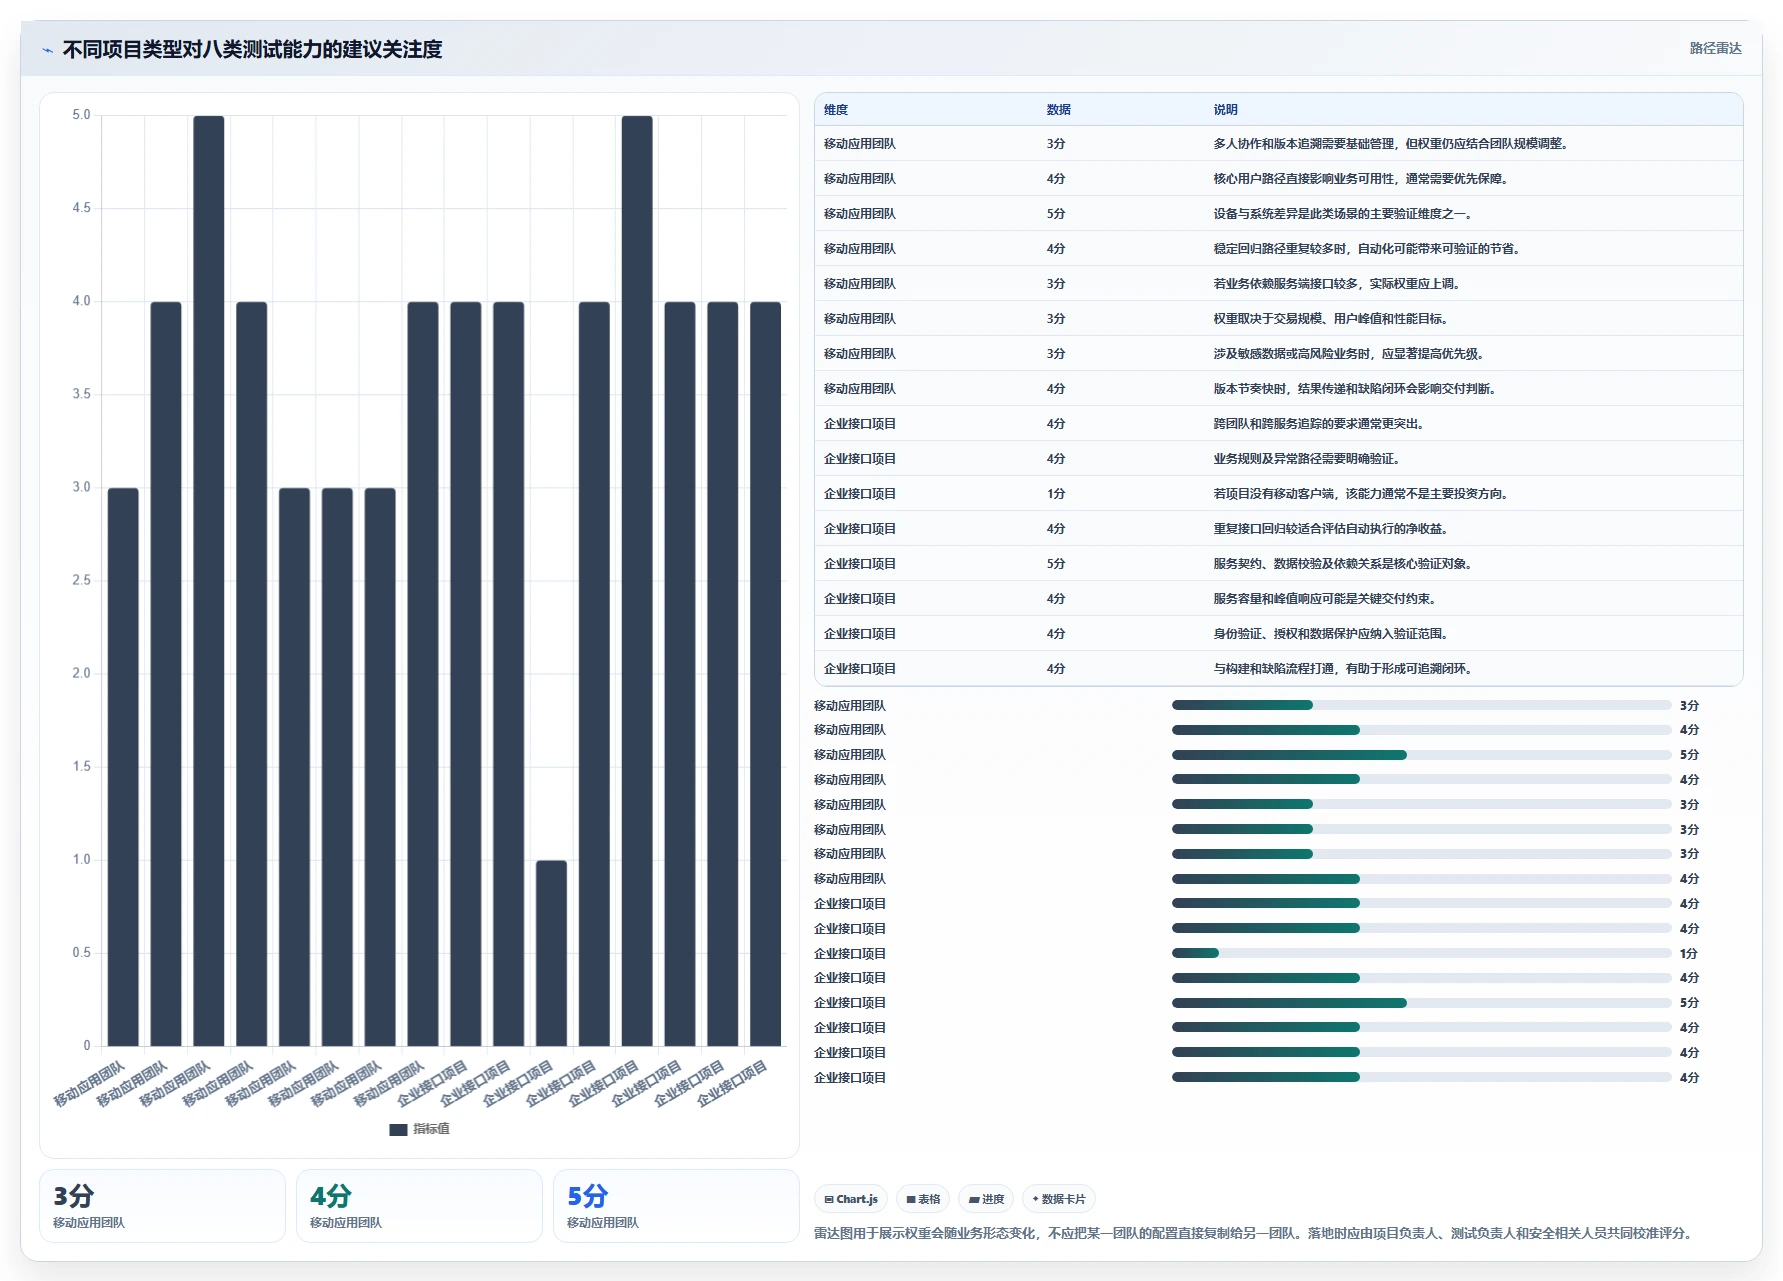Screen dimensions: 1783x1281
Task: Click the 企业接口项目 progress bar showing 5分
Action: click(x=1421, y=1003)
